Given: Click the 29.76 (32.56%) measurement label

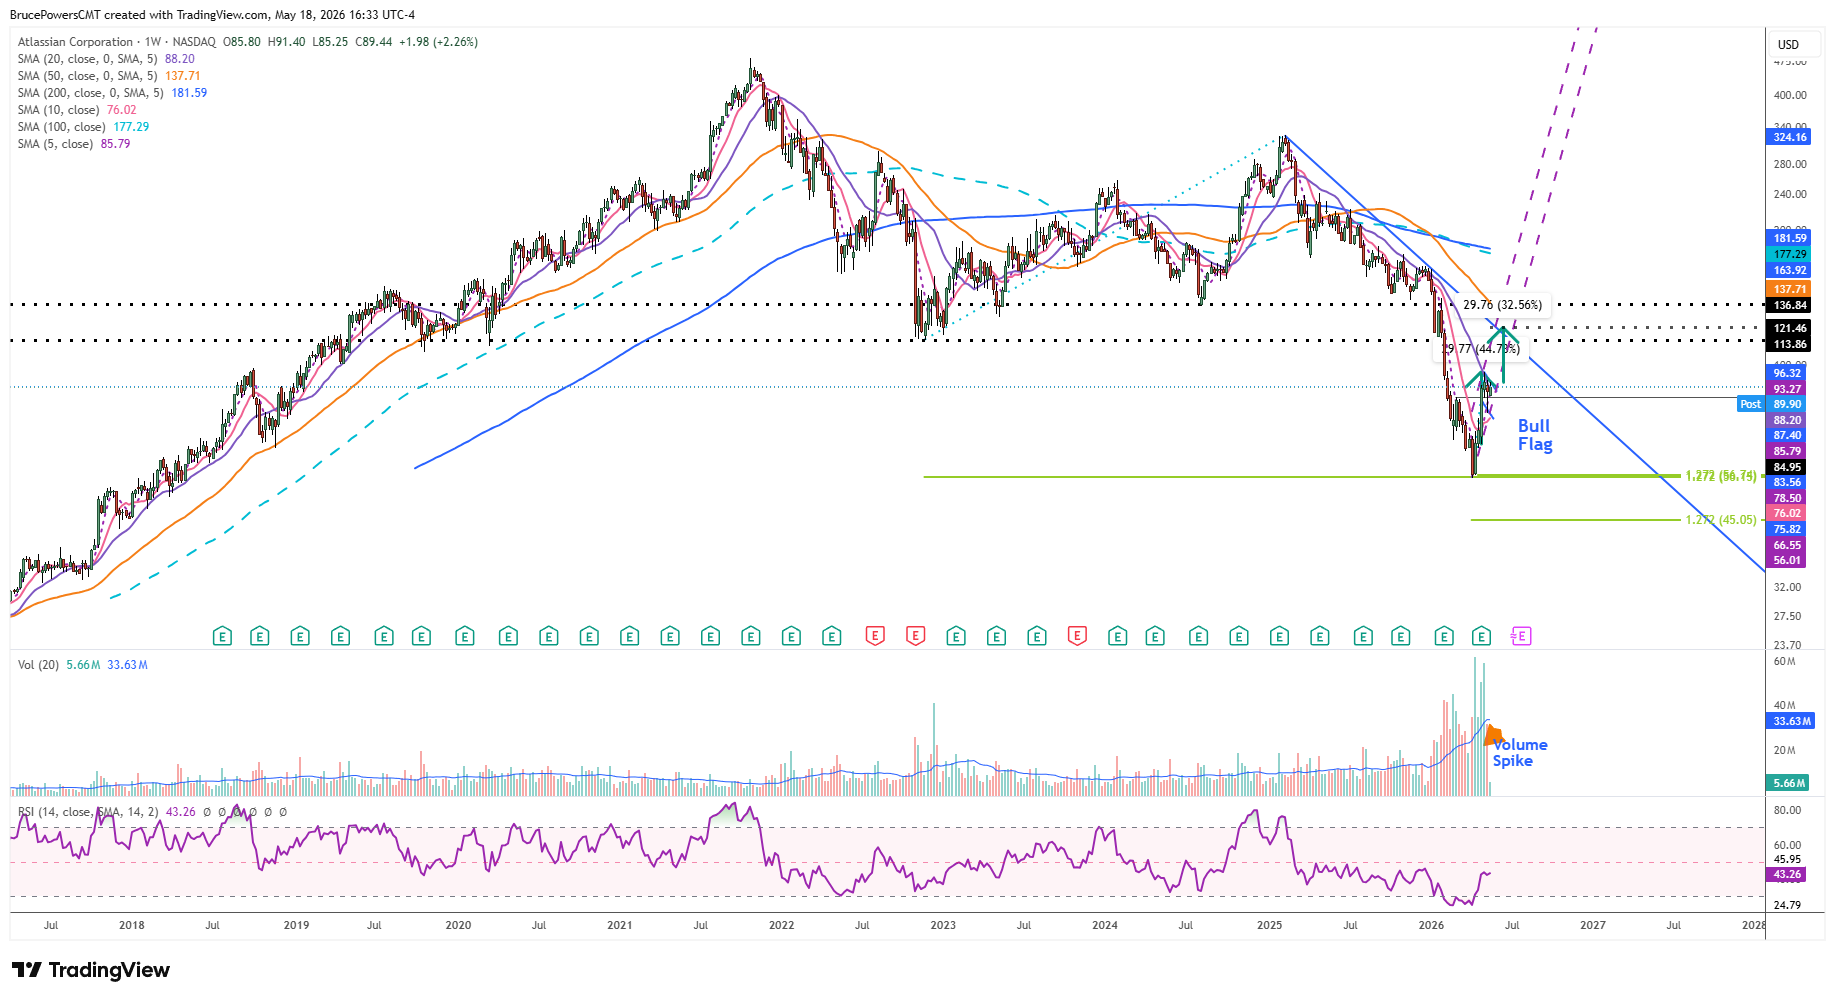Looking at the screenshot, I should [1502, 305].
